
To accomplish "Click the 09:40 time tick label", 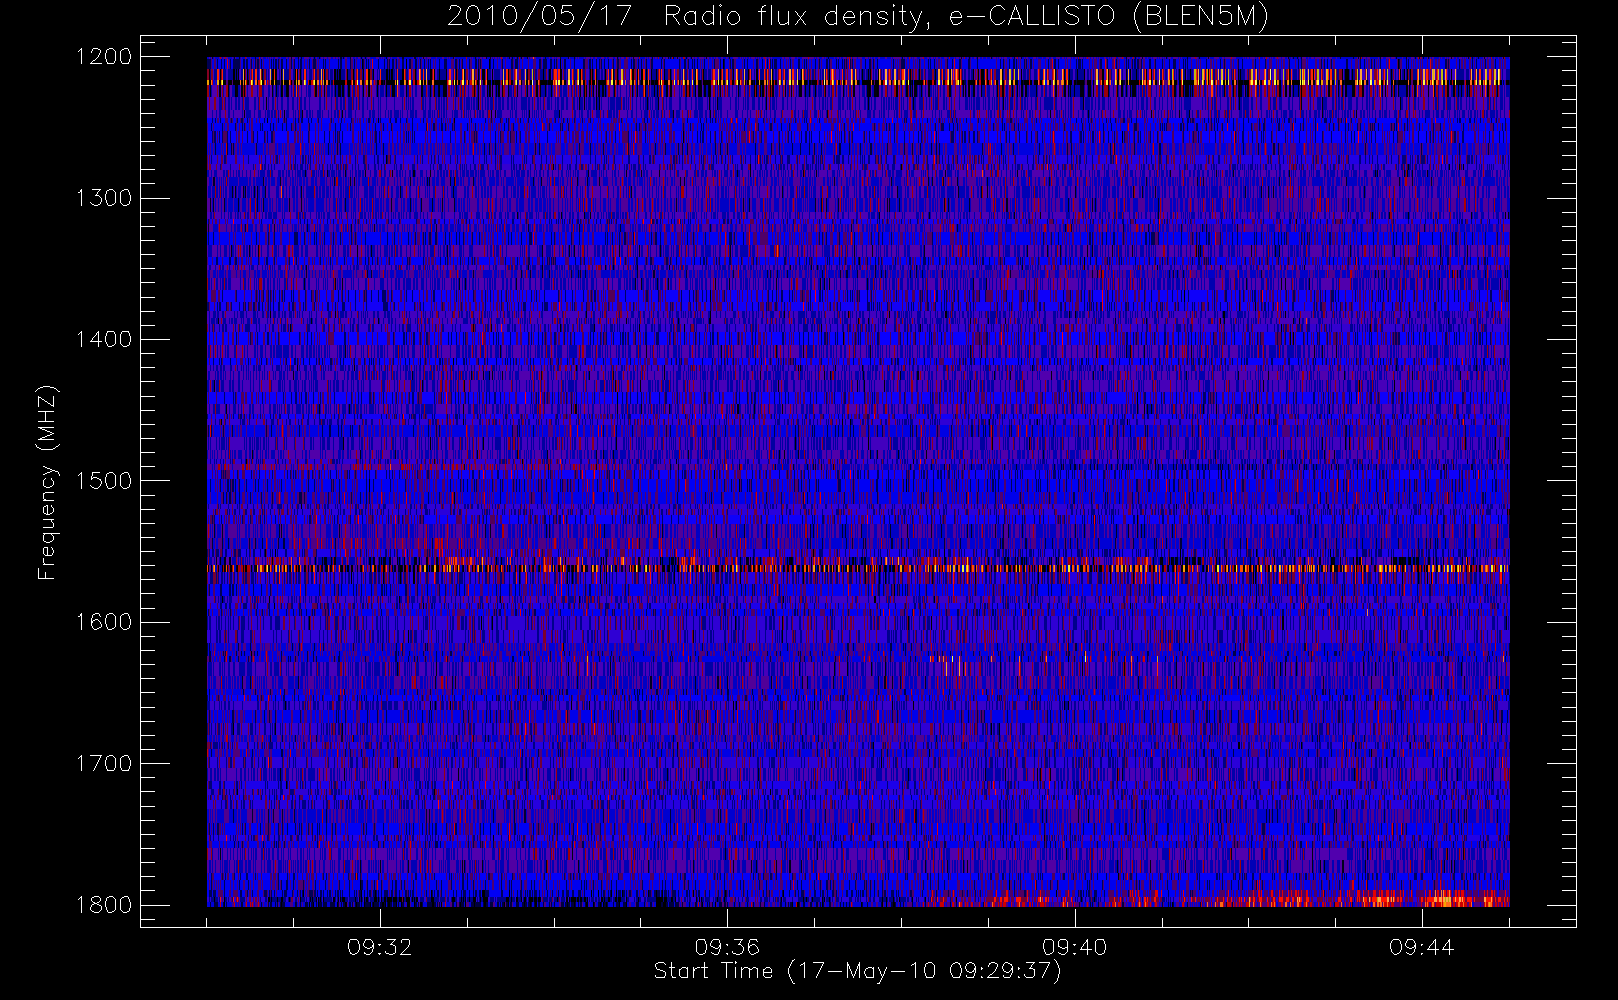I will click(1075, 947).
